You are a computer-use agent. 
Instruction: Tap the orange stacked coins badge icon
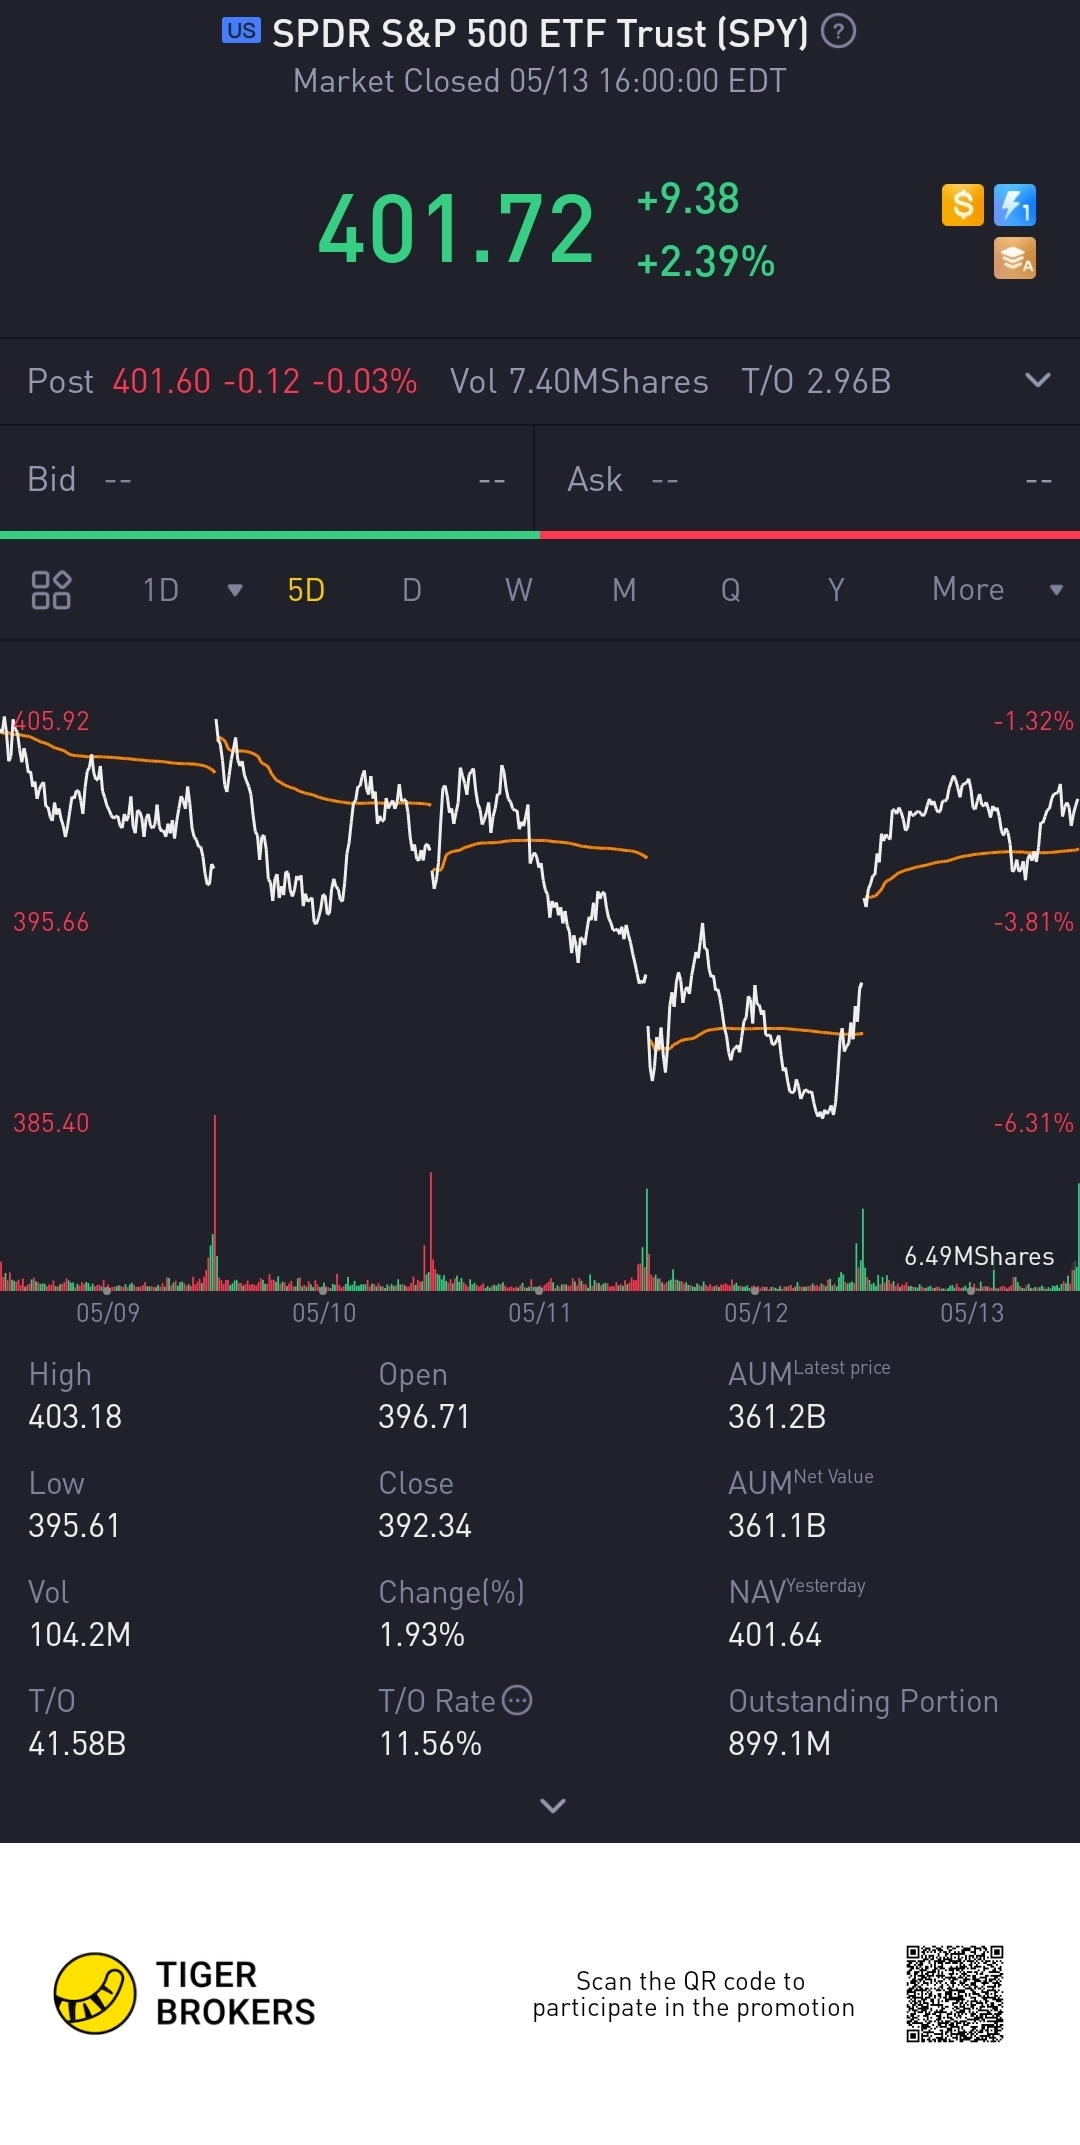click(x=1015, y=258)
